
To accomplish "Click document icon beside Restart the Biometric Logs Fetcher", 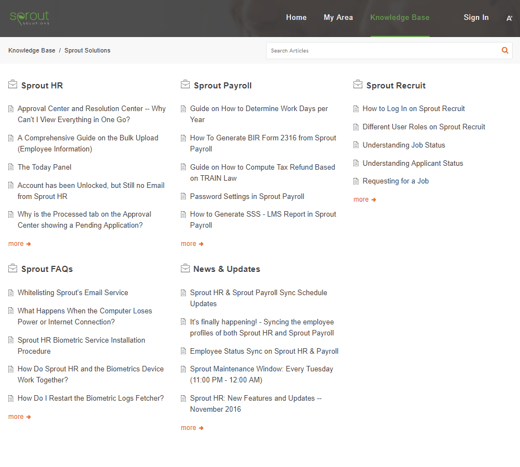I will [x=11, y=398].
